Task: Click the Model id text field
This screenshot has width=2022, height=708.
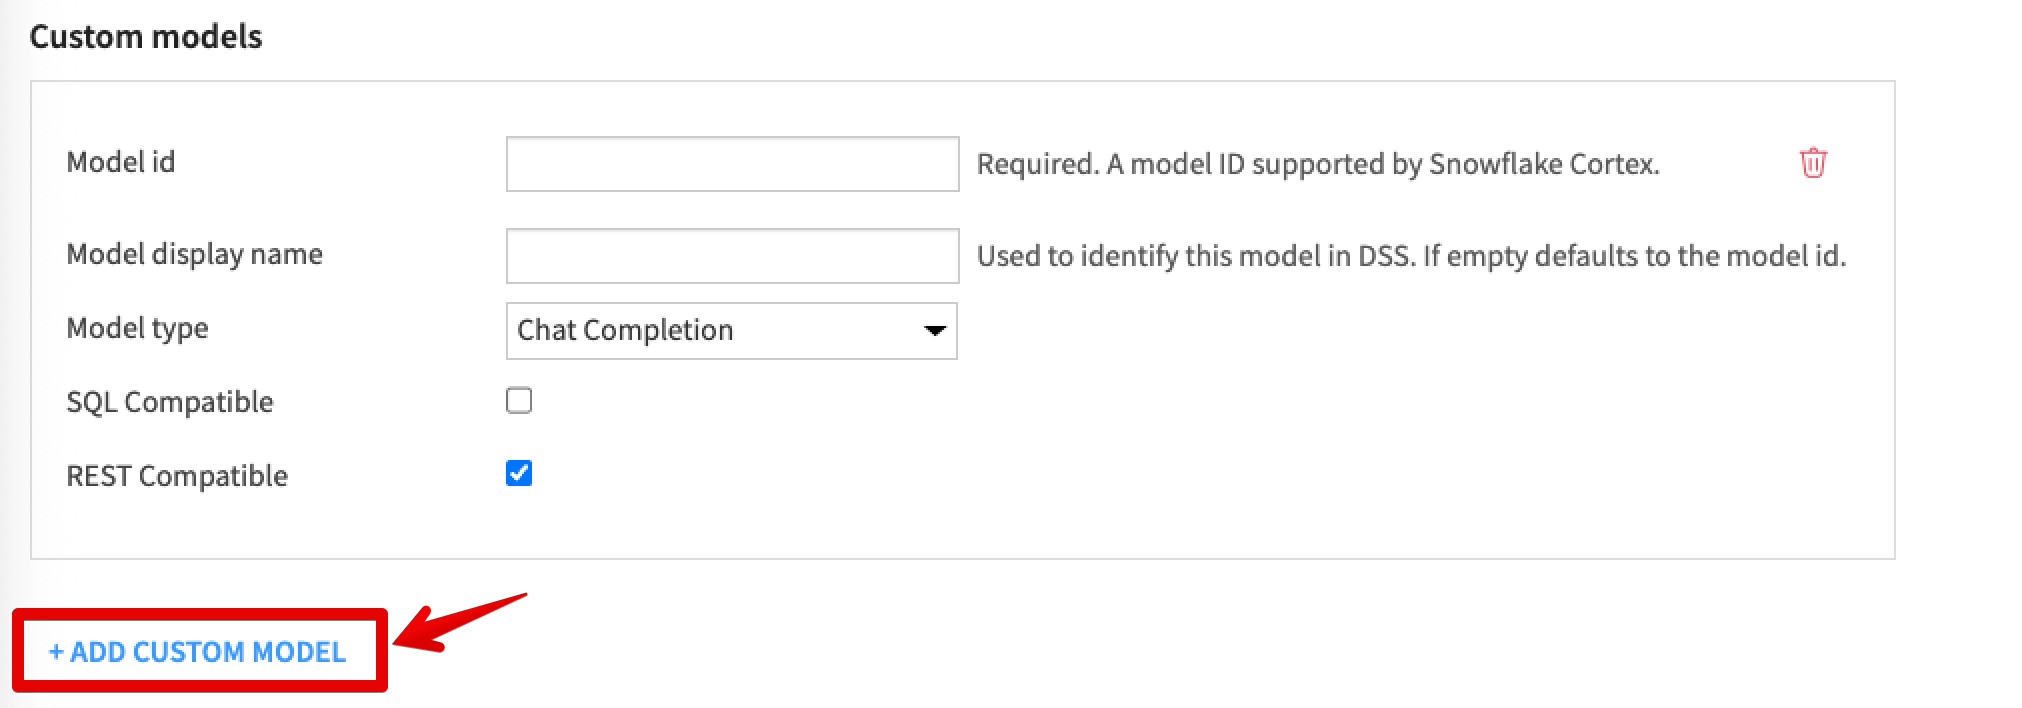Action: 732,164
